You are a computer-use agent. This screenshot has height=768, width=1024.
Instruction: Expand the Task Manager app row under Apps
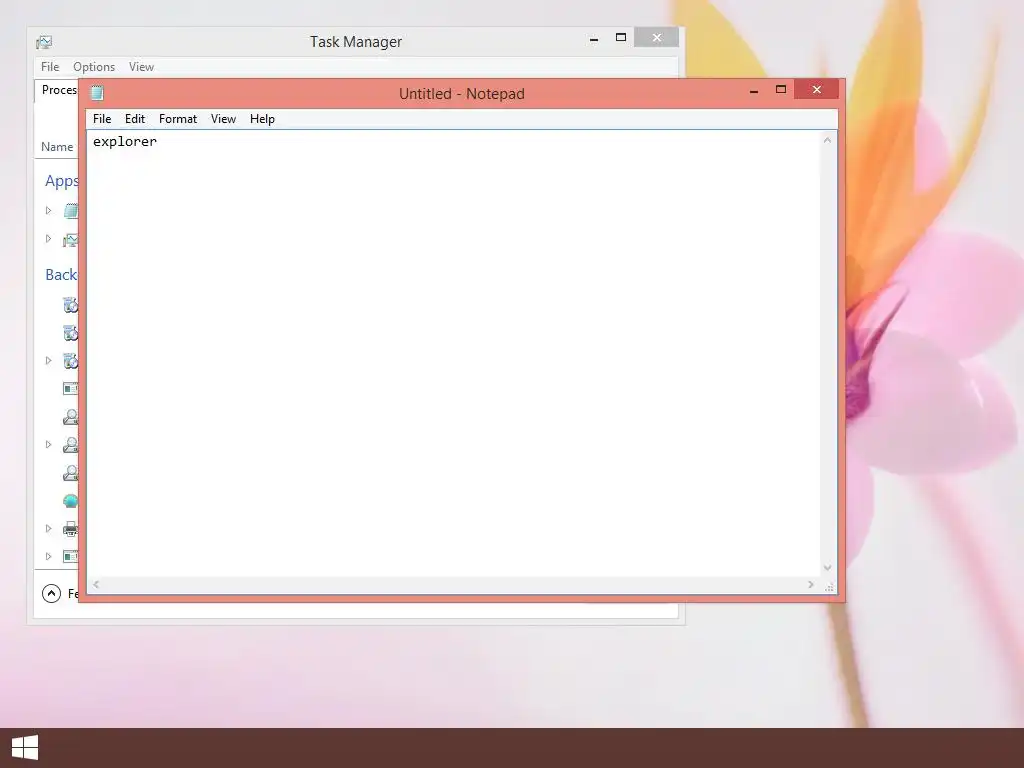coord(48,238)
